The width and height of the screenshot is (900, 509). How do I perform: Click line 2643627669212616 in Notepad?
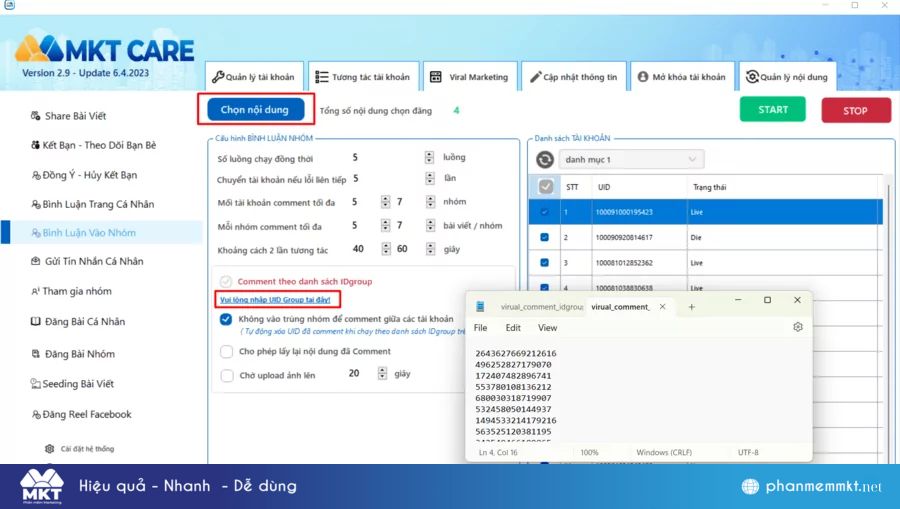click(515, 353)
